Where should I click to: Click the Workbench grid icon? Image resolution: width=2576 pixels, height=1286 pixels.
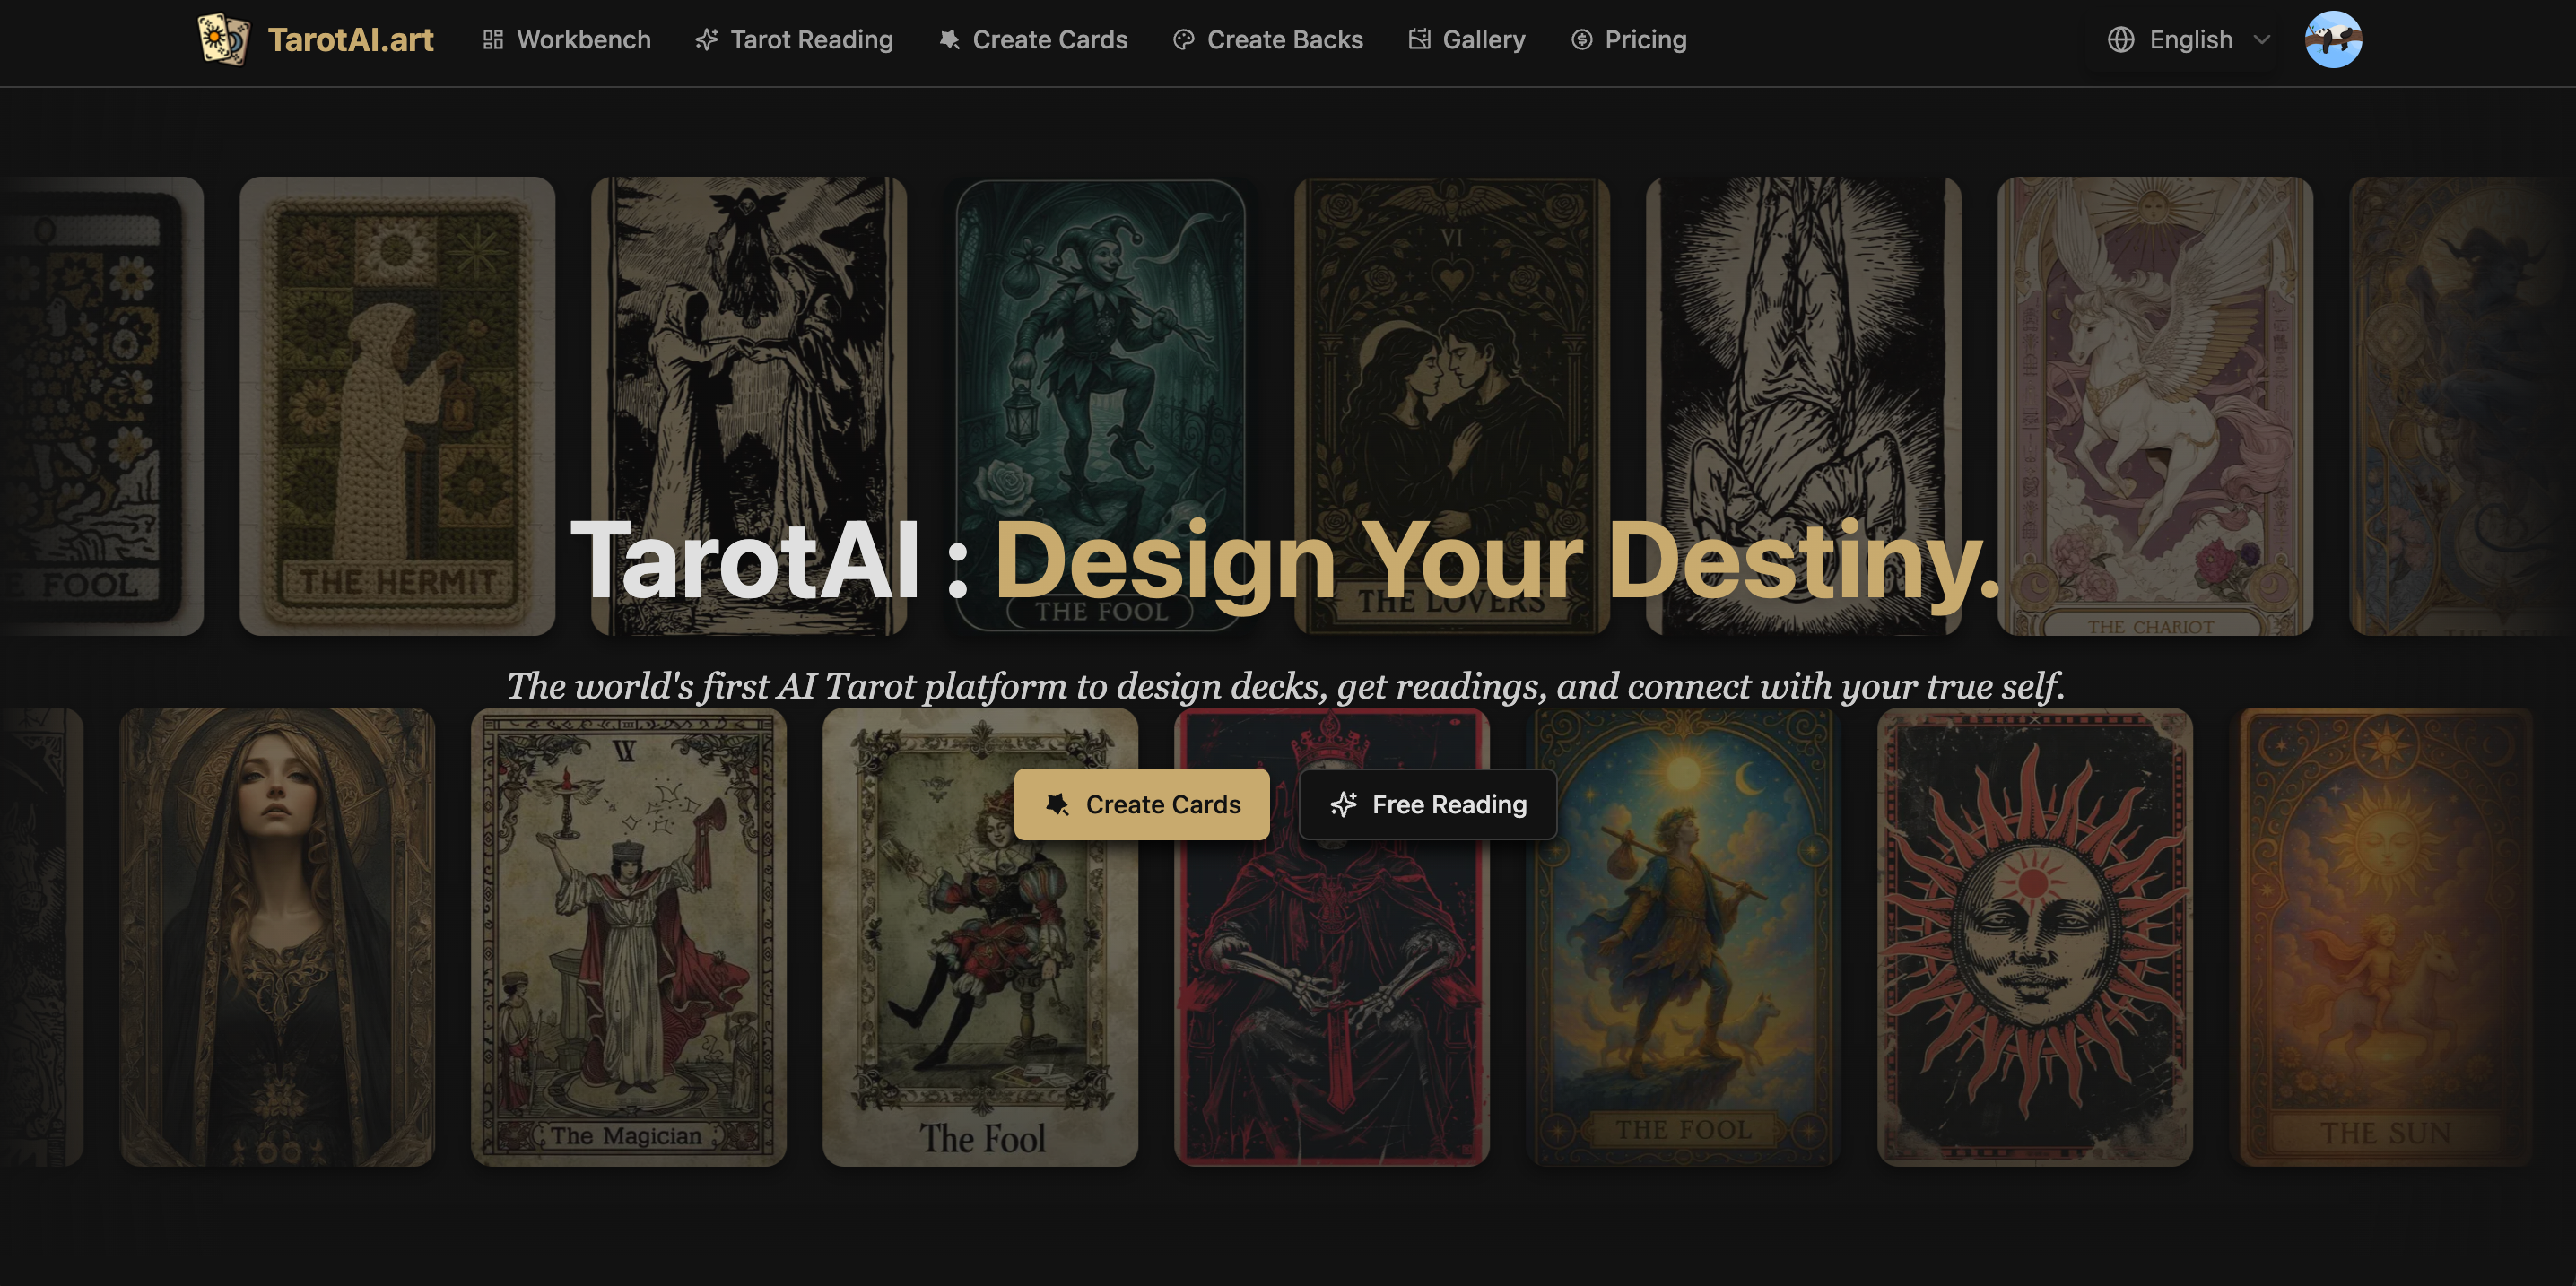pyautogui.click(x=493, y=40)
